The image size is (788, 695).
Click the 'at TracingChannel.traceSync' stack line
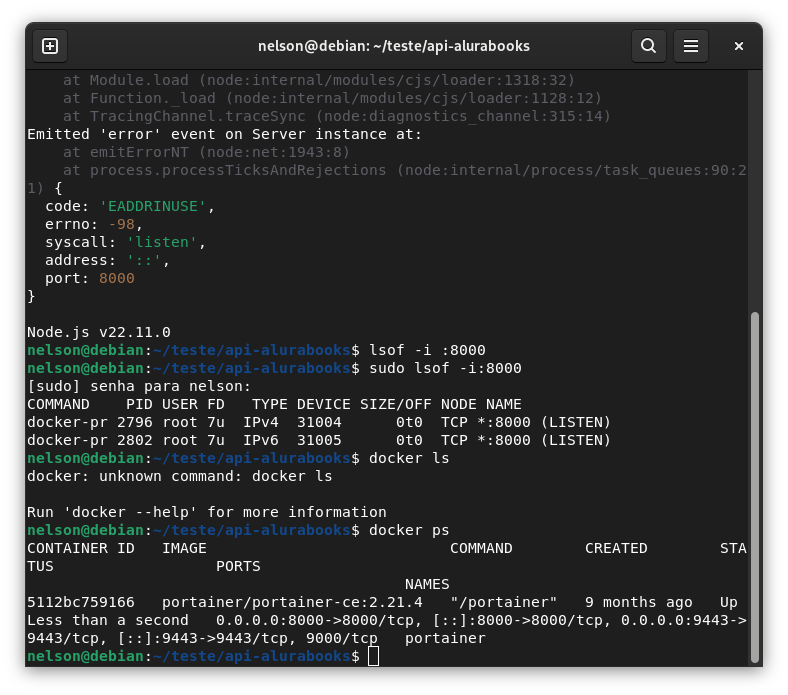click(x=337, y=116)
